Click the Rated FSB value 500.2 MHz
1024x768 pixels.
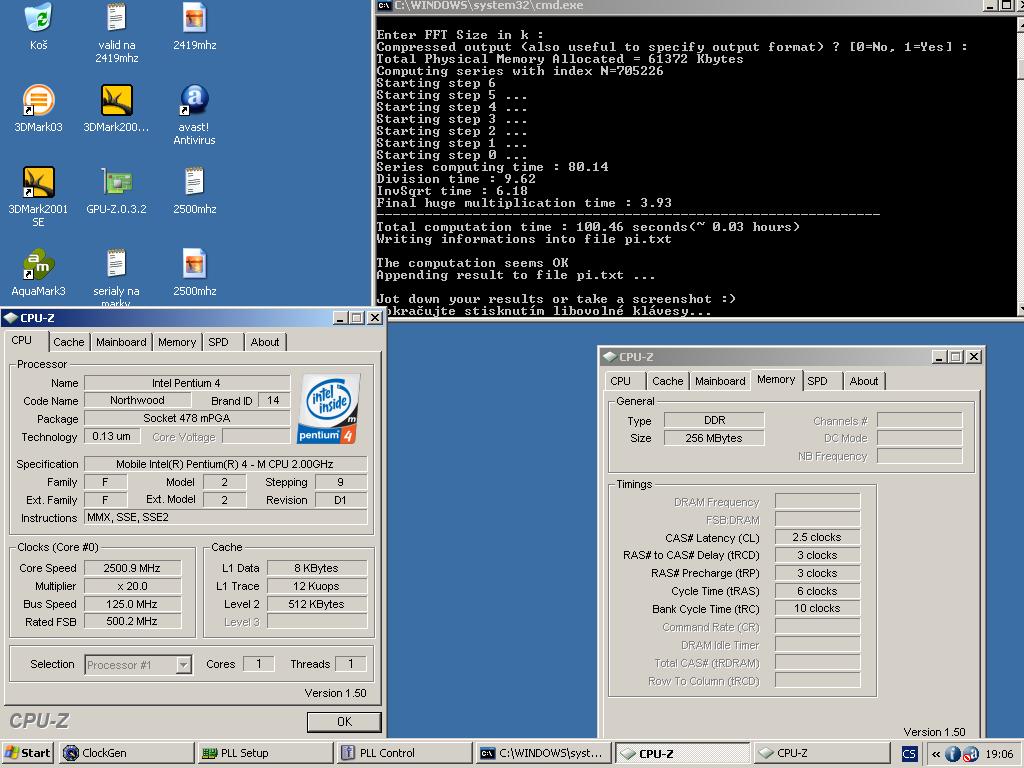(132, 622)
